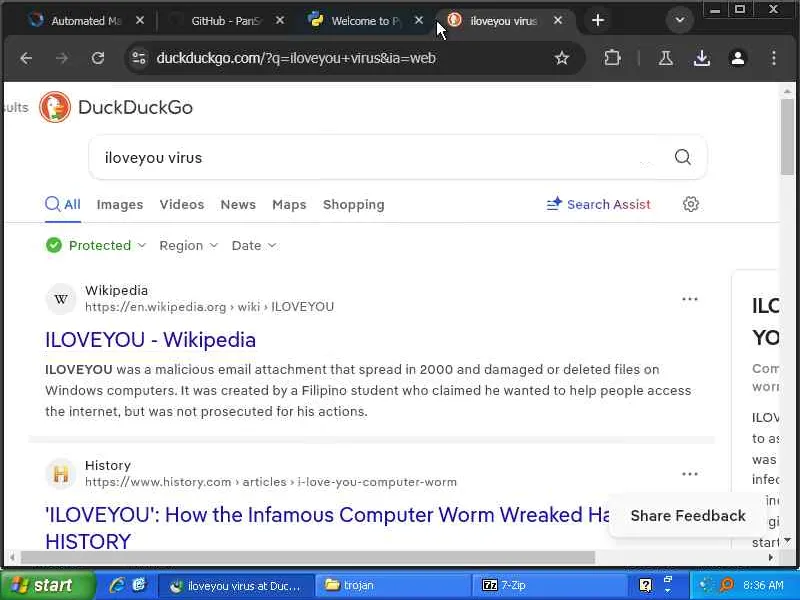Screen dimensions: 800x600
Task: Open the www.history.com URL breadcrumb
Action: (271, 482)
